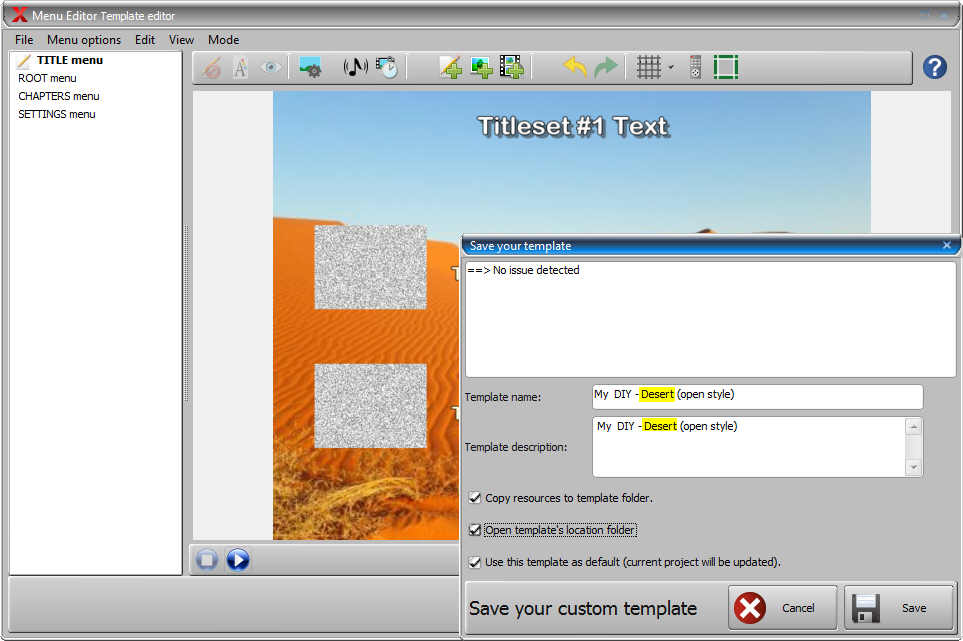Toggle the grid display icon
This screenshot has height=641, width=963.
pyautogui.click(x=649, y=67)
